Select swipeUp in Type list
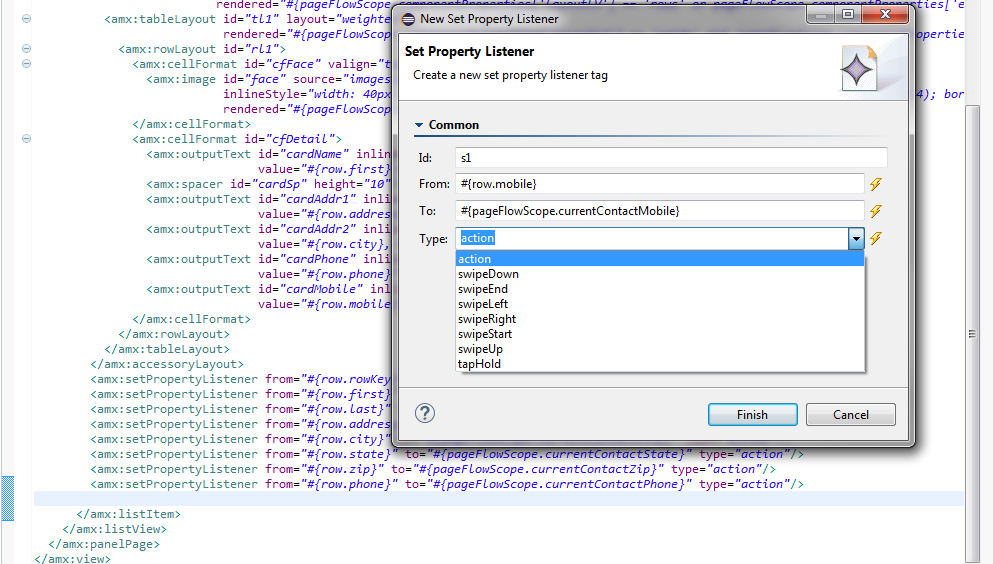Screen dimensions: 993x564 coord(660,349)
